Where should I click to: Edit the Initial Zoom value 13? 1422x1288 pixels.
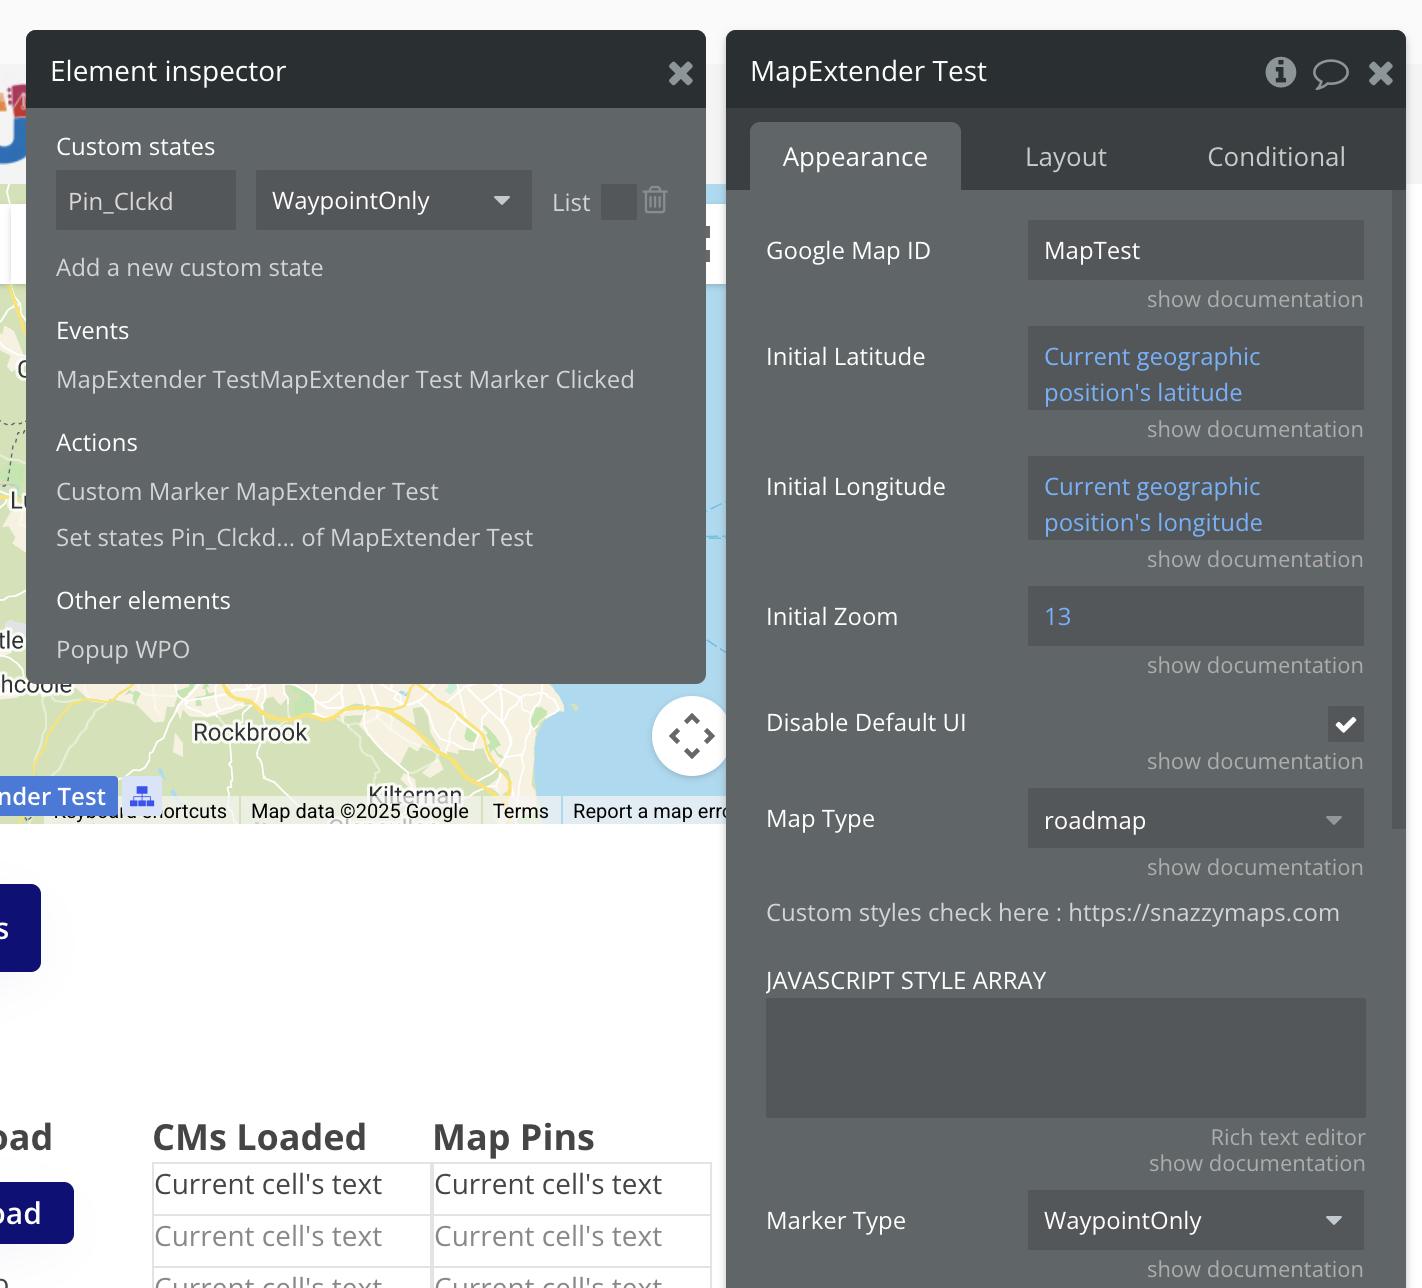click(1196, 616)
